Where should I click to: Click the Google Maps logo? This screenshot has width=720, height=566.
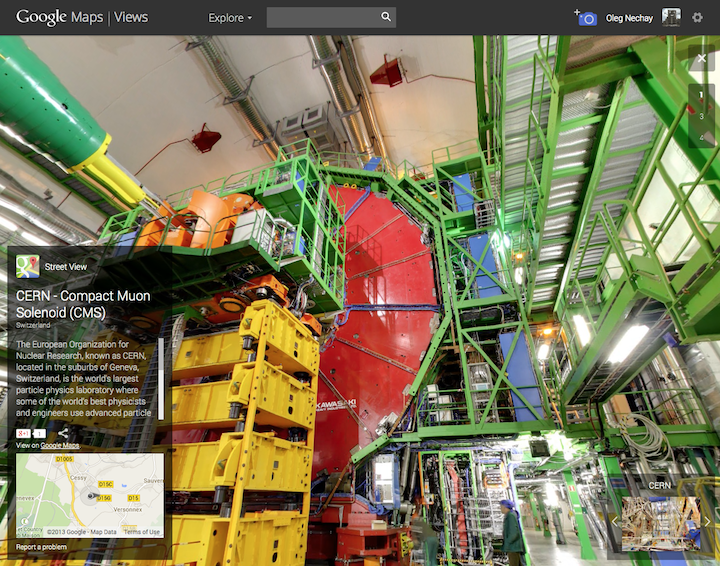coord(60,17)
